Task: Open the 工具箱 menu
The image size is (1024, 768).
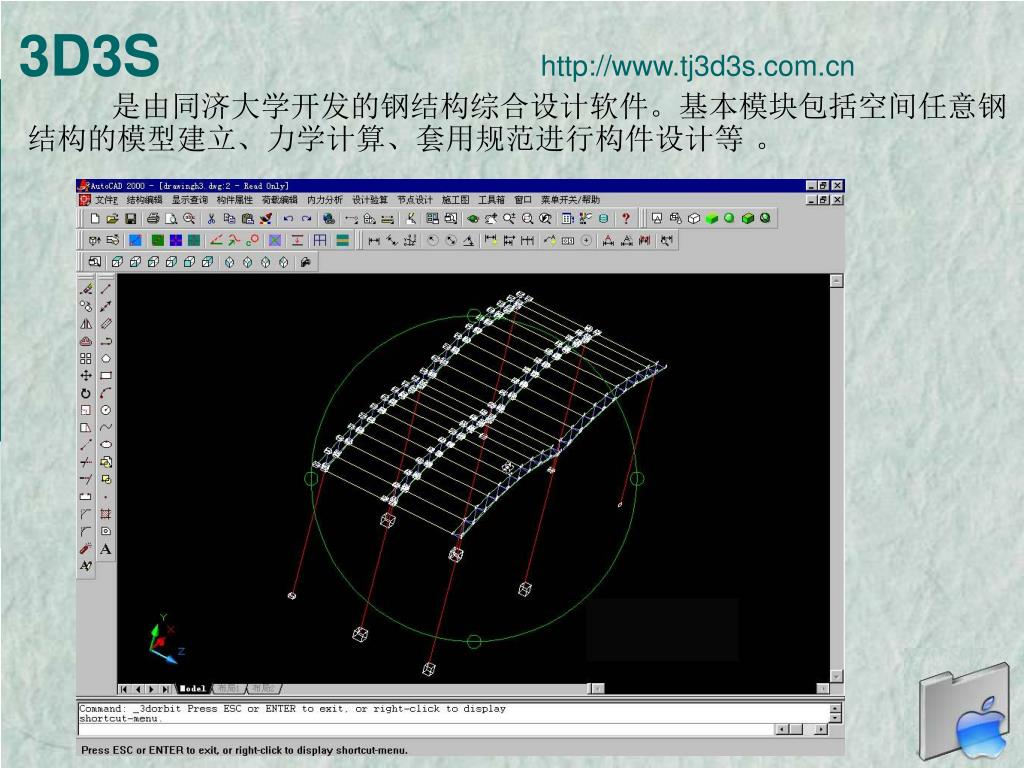Action: coord(492,200)
